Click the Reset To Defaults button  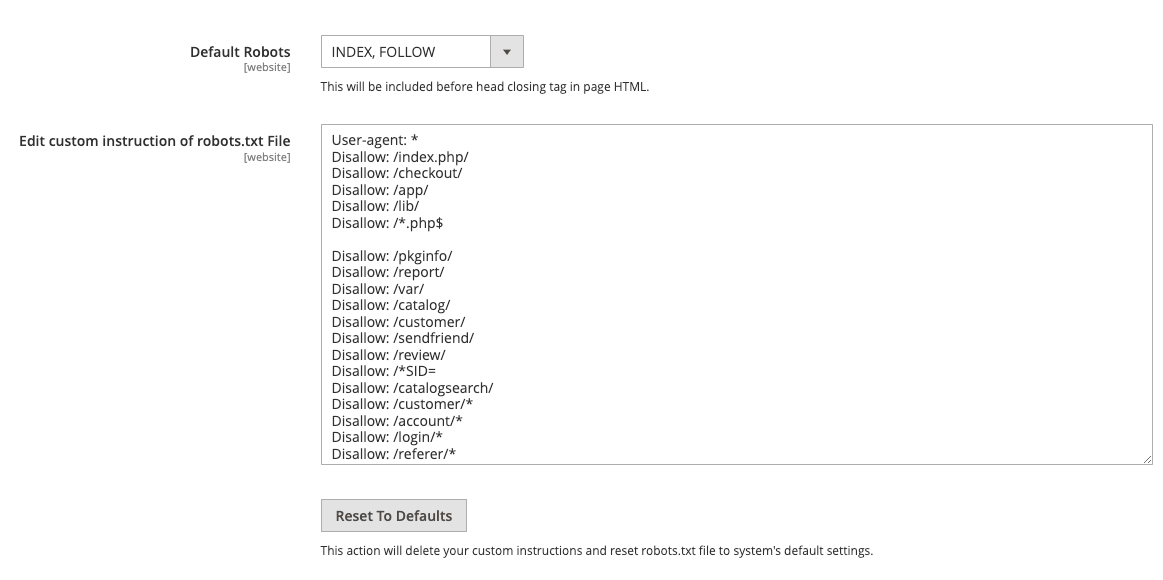point(393,515)
